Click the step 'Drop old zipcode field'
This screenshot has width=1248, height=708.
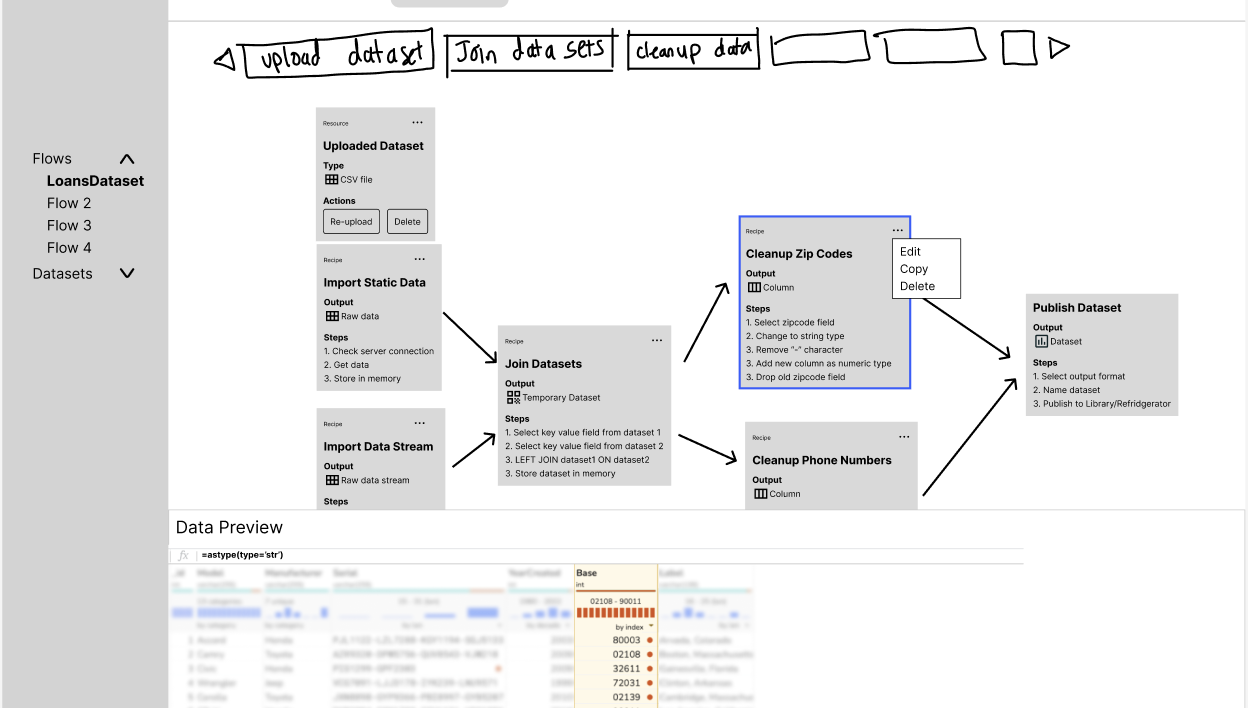pyautogui.click(x=795, y=377)
